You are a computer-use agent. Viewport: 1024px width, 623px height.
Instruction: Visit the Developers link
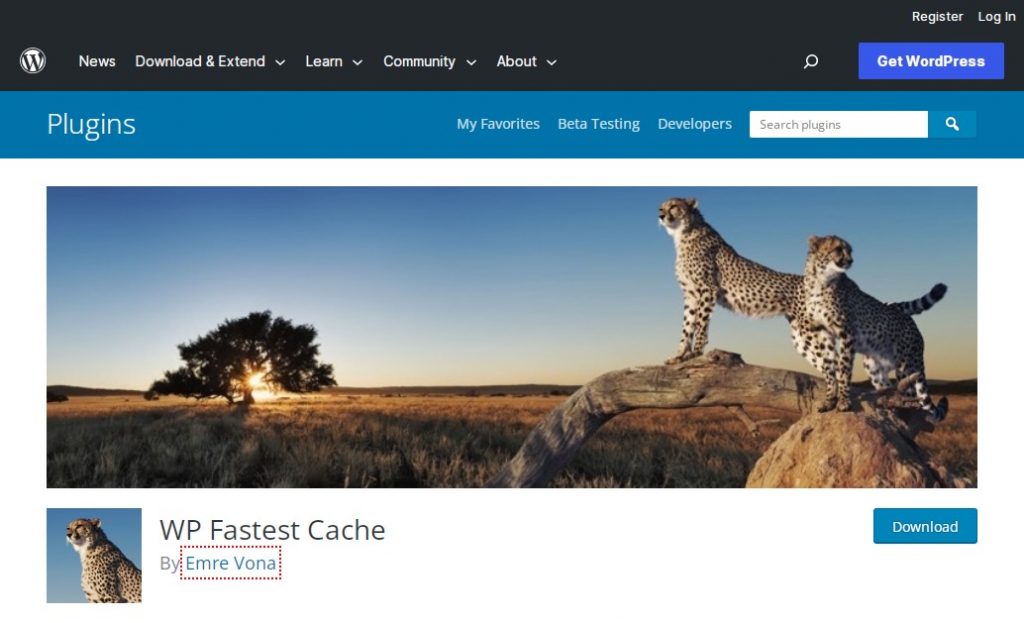coord(694,124)
